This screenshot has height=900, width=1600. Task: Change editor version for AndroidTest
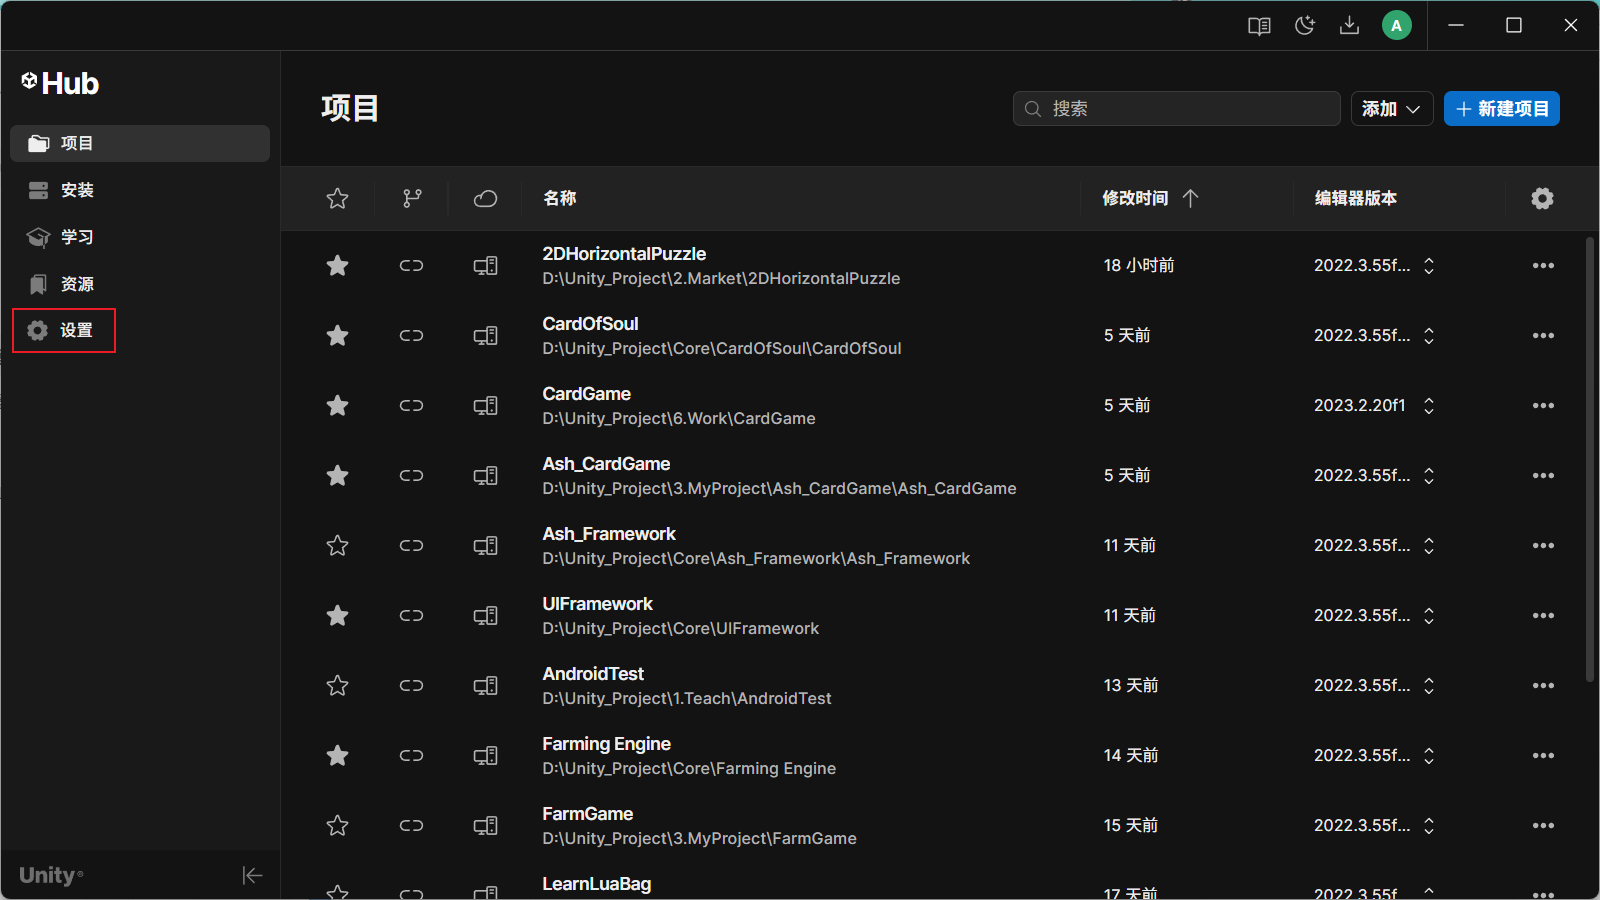(1429, 686)
